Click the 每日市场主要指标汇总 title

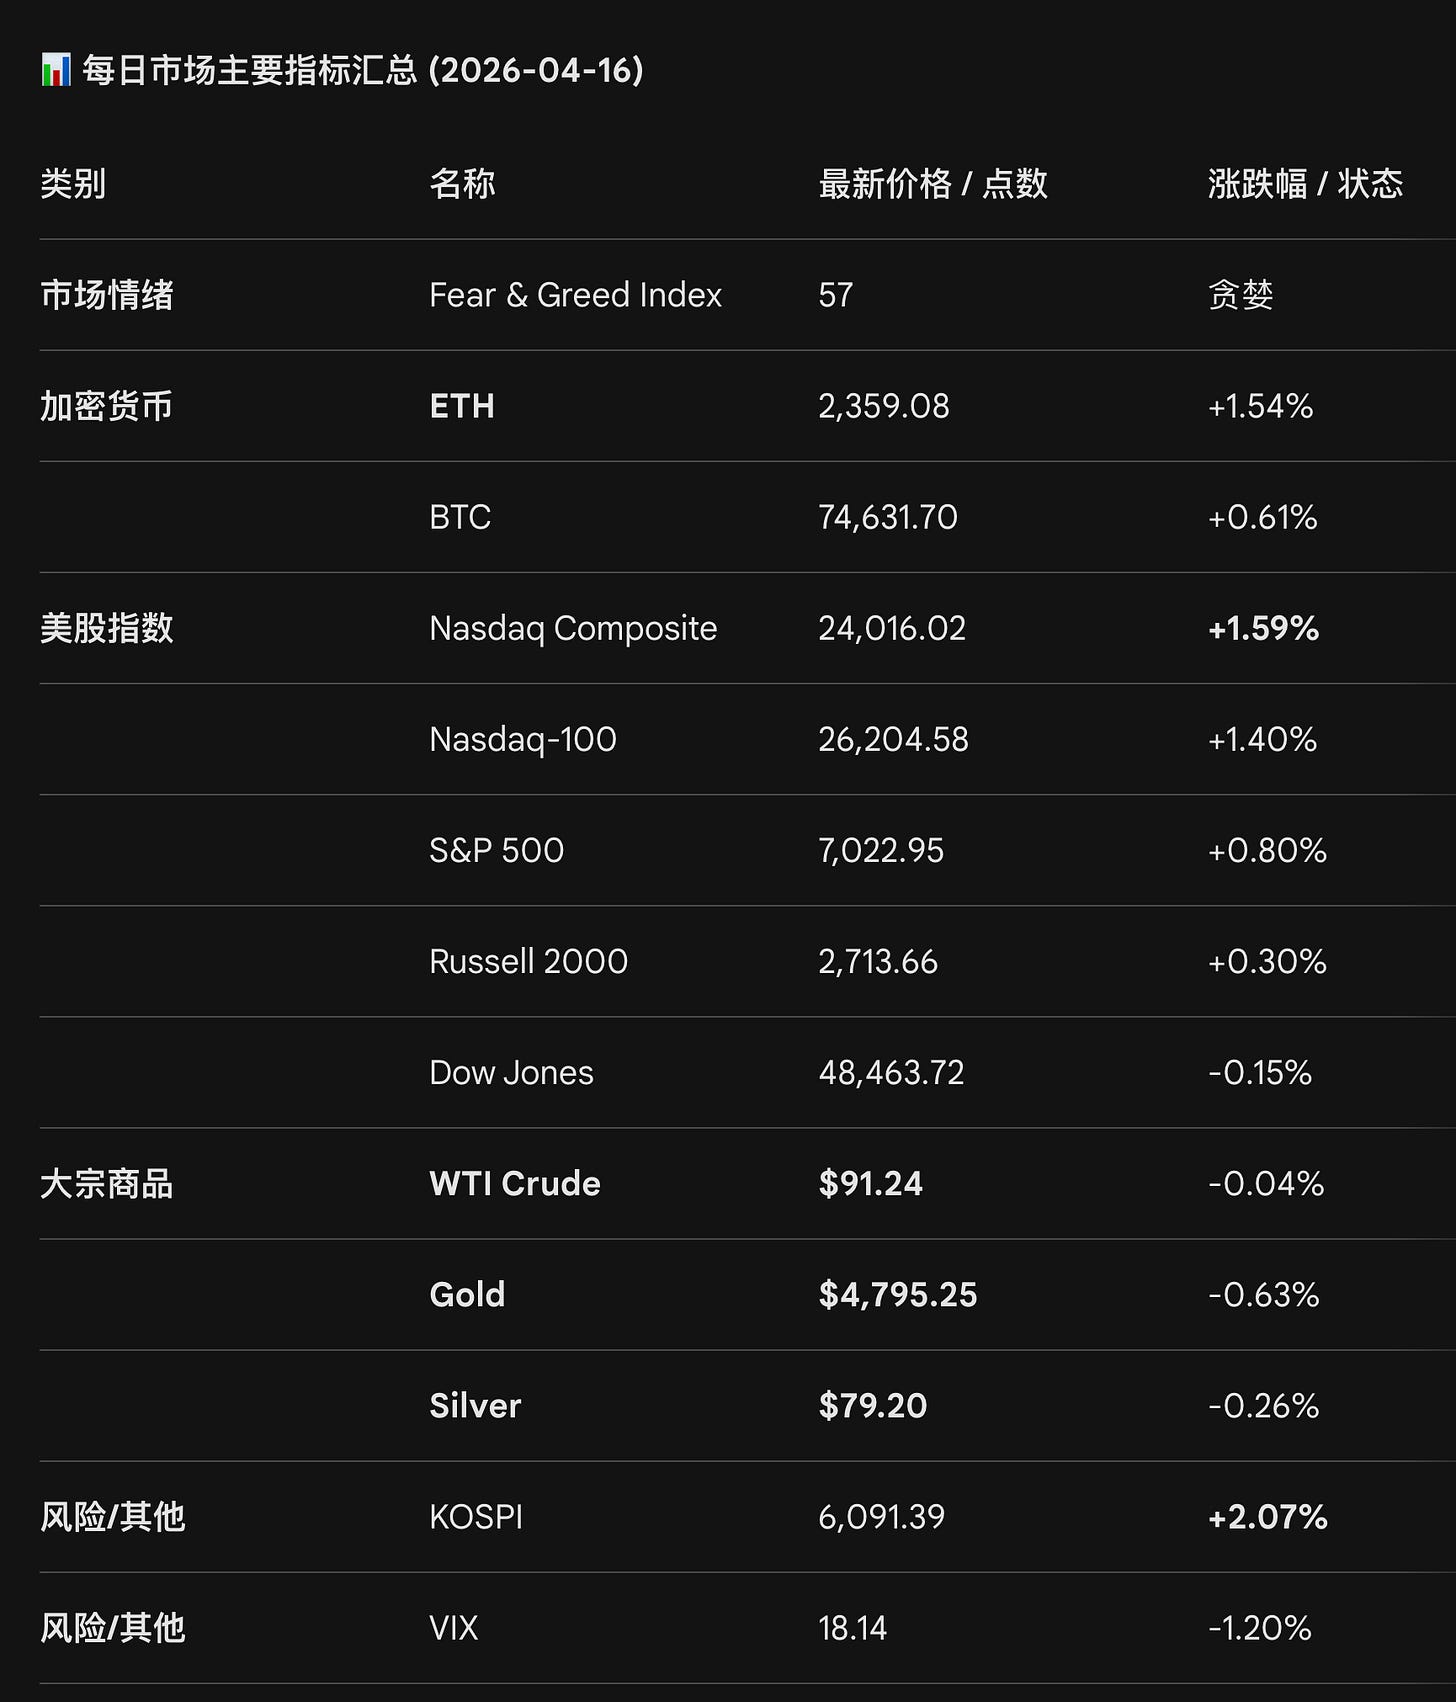[x=250, y=71]
